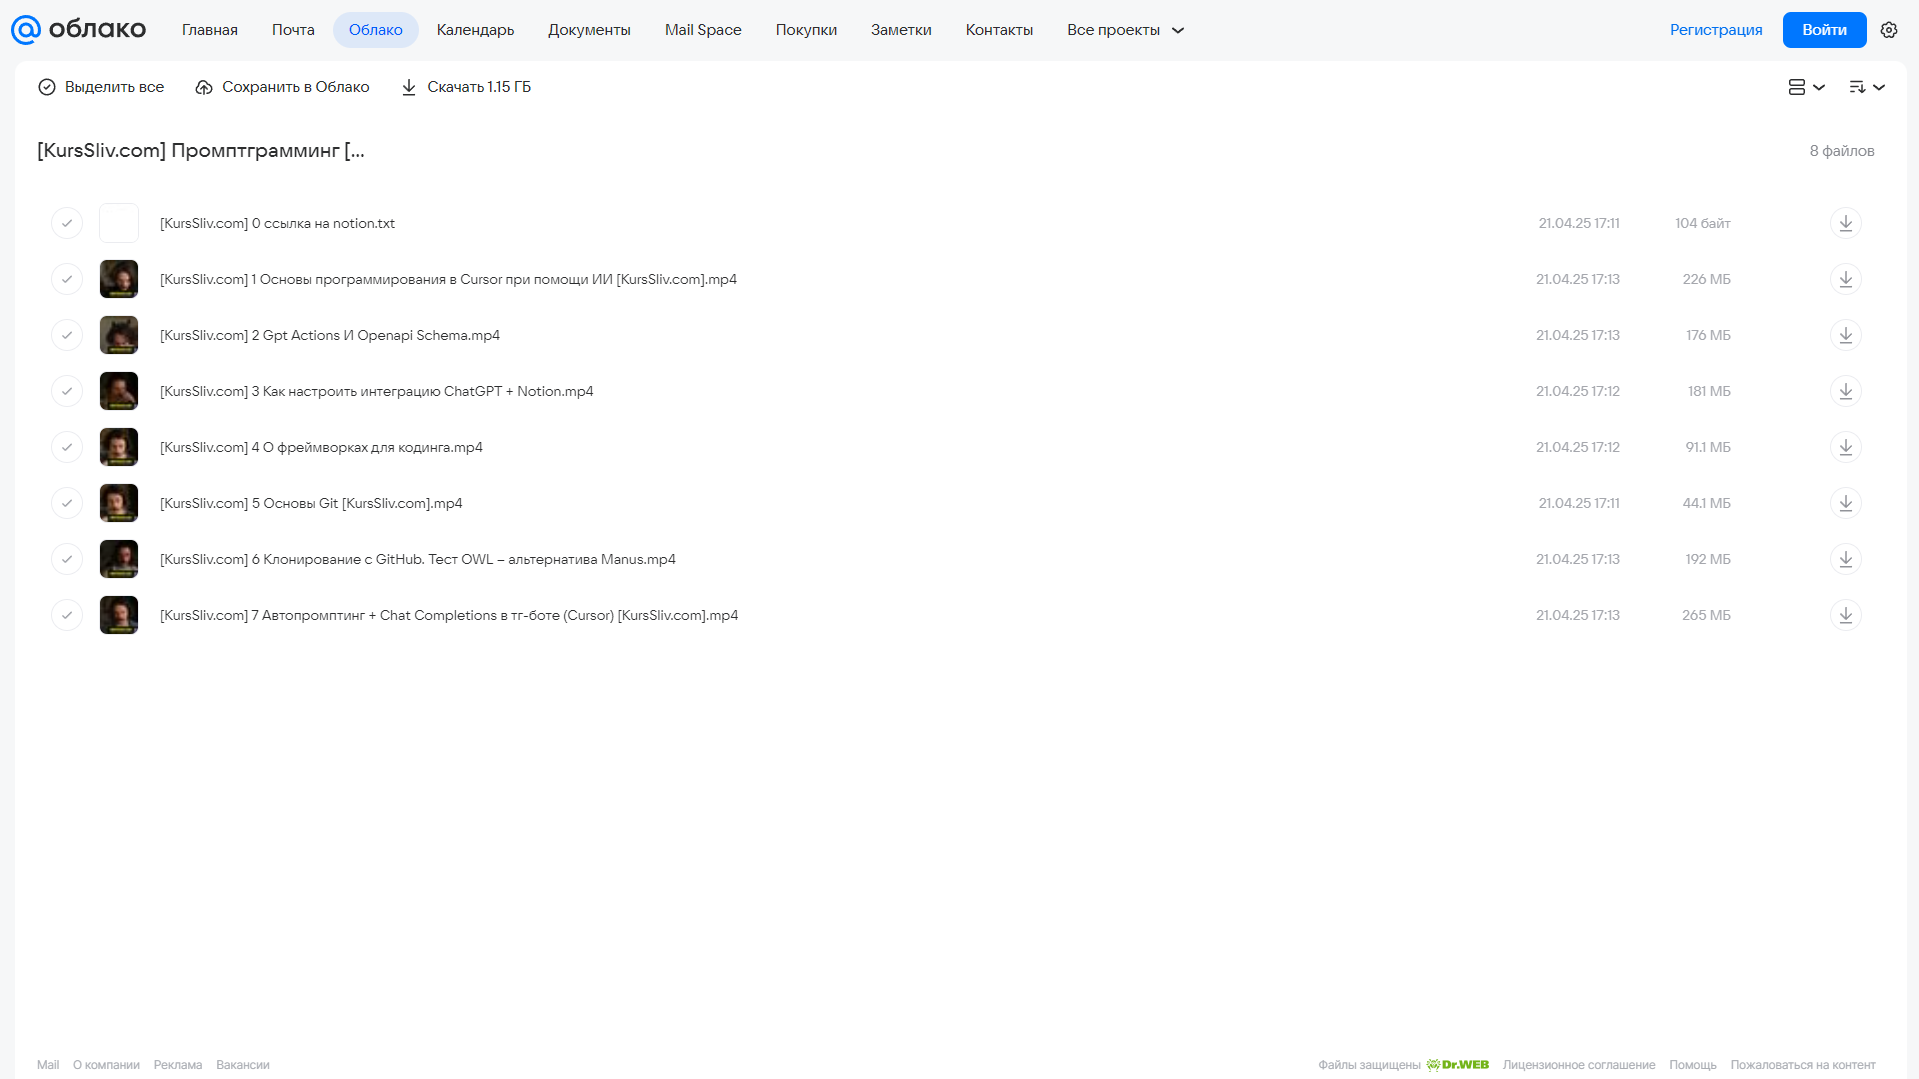
Task: Go to the Почта tab
Action: tap(293, 30)
